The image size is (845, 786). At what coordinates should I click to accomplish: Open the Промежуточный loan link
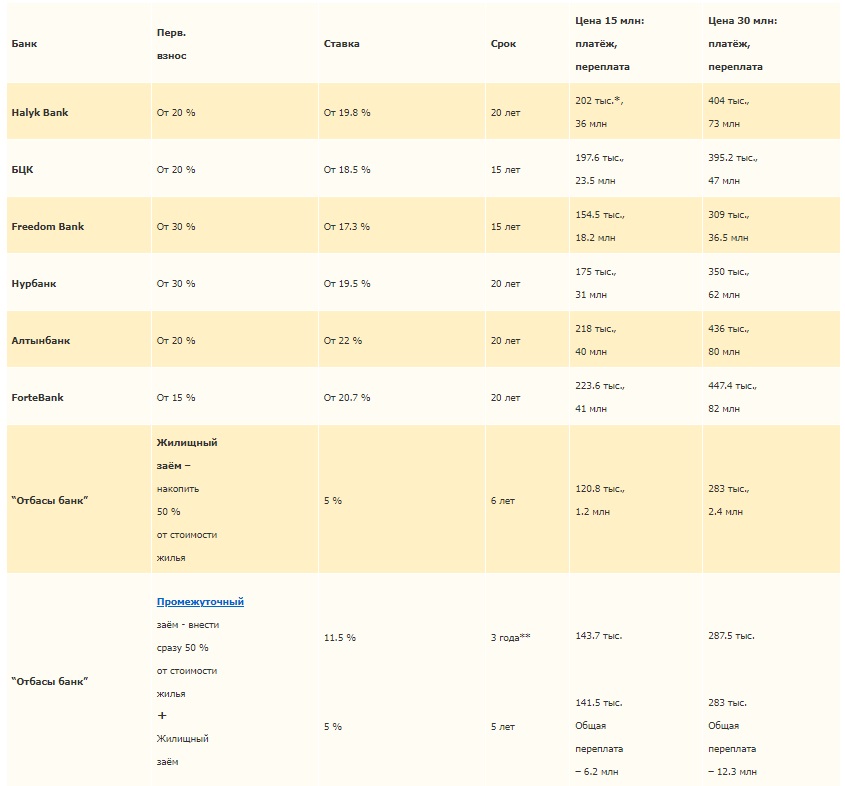pos(200,602)
